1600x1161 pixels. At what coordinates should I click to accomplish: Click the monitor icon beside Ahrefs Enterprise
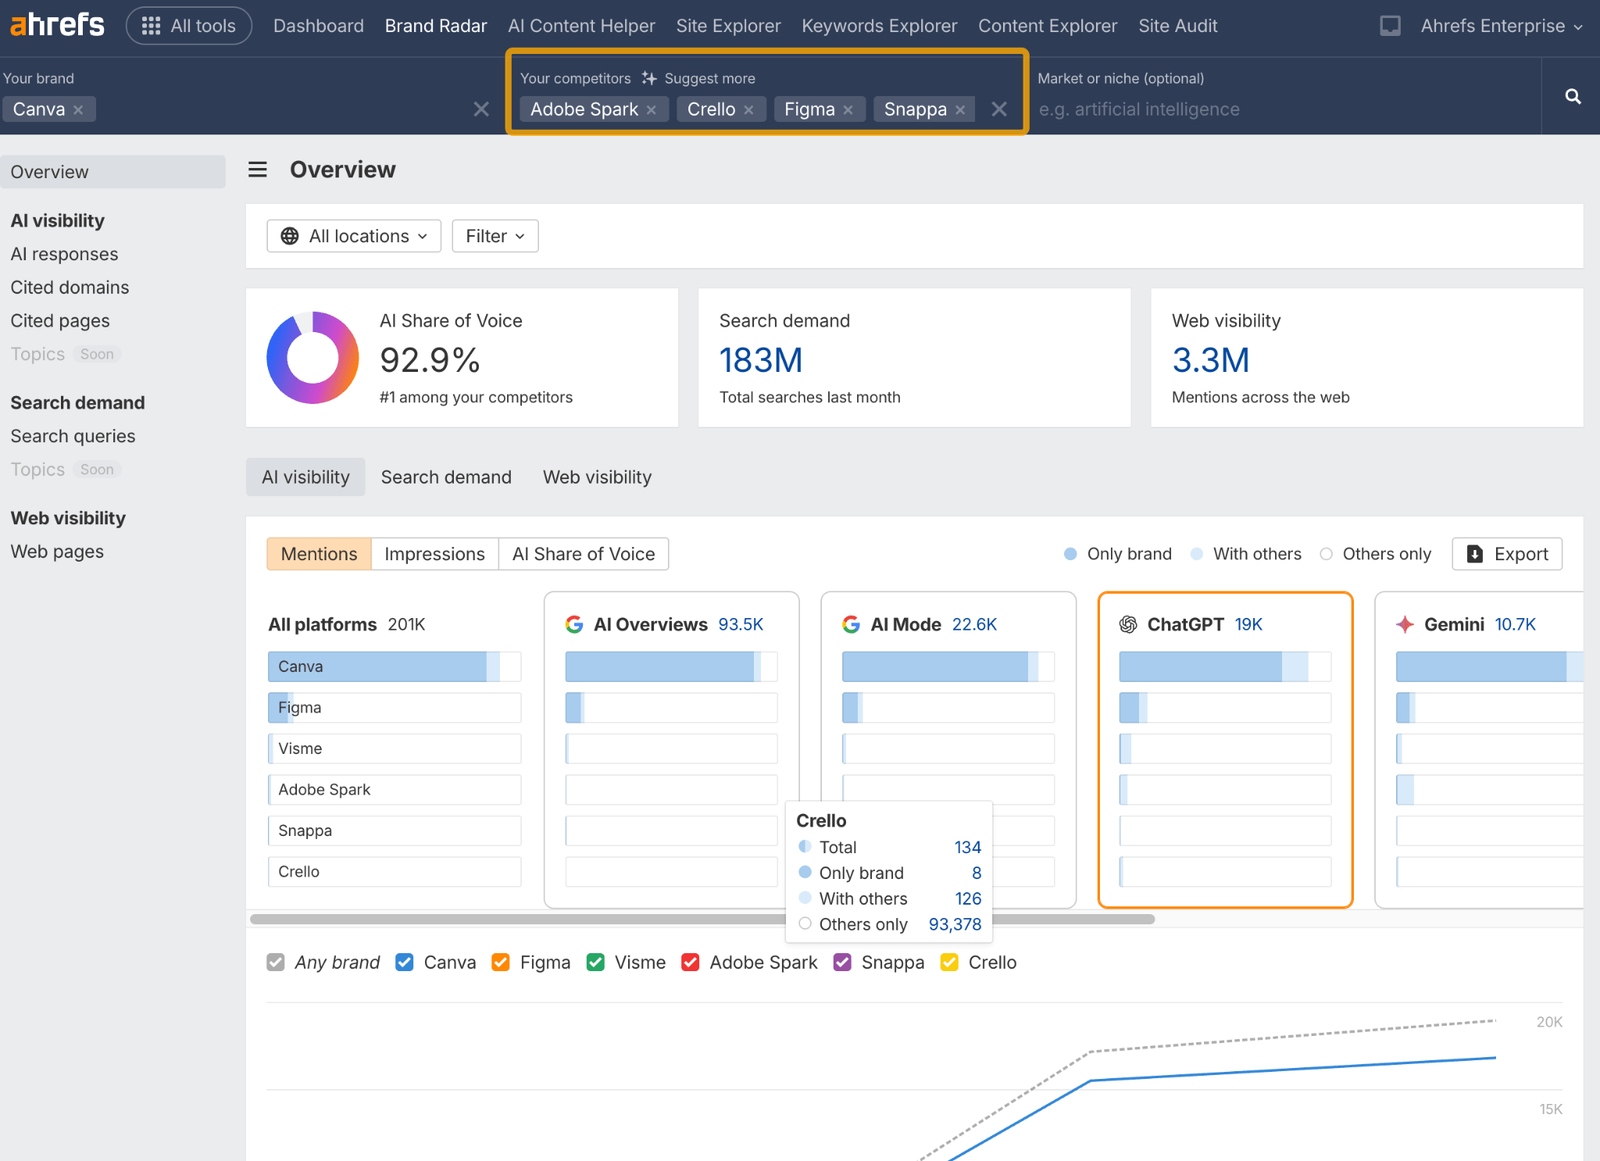[1390, 26]
